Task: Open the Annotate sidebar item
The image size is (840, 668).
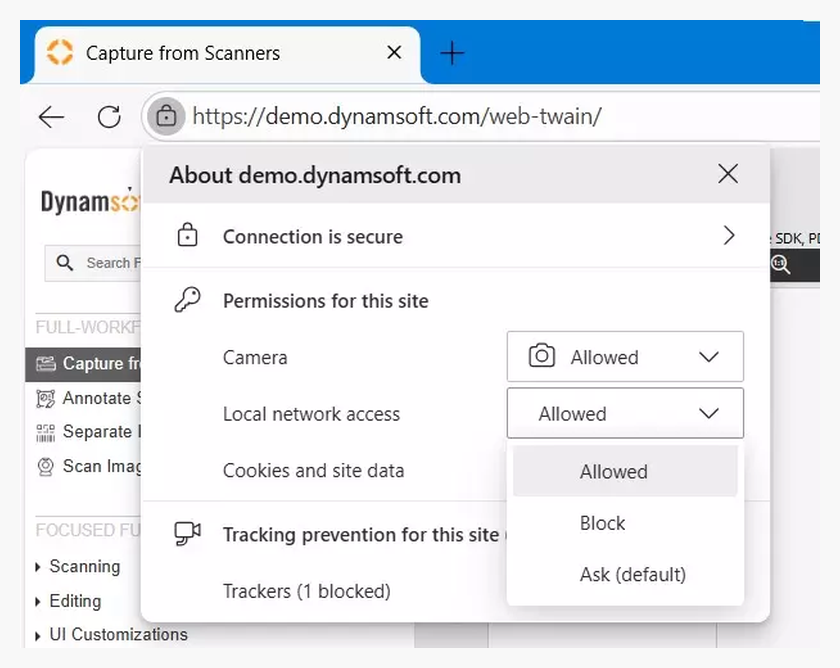Action: pos(88,398)
